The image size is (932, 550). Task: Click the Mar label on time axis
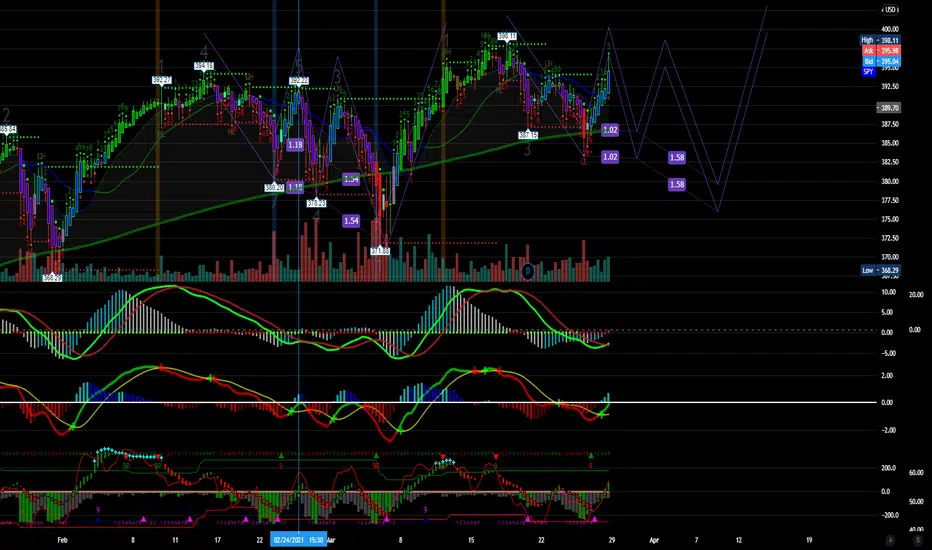pos(332,540)
